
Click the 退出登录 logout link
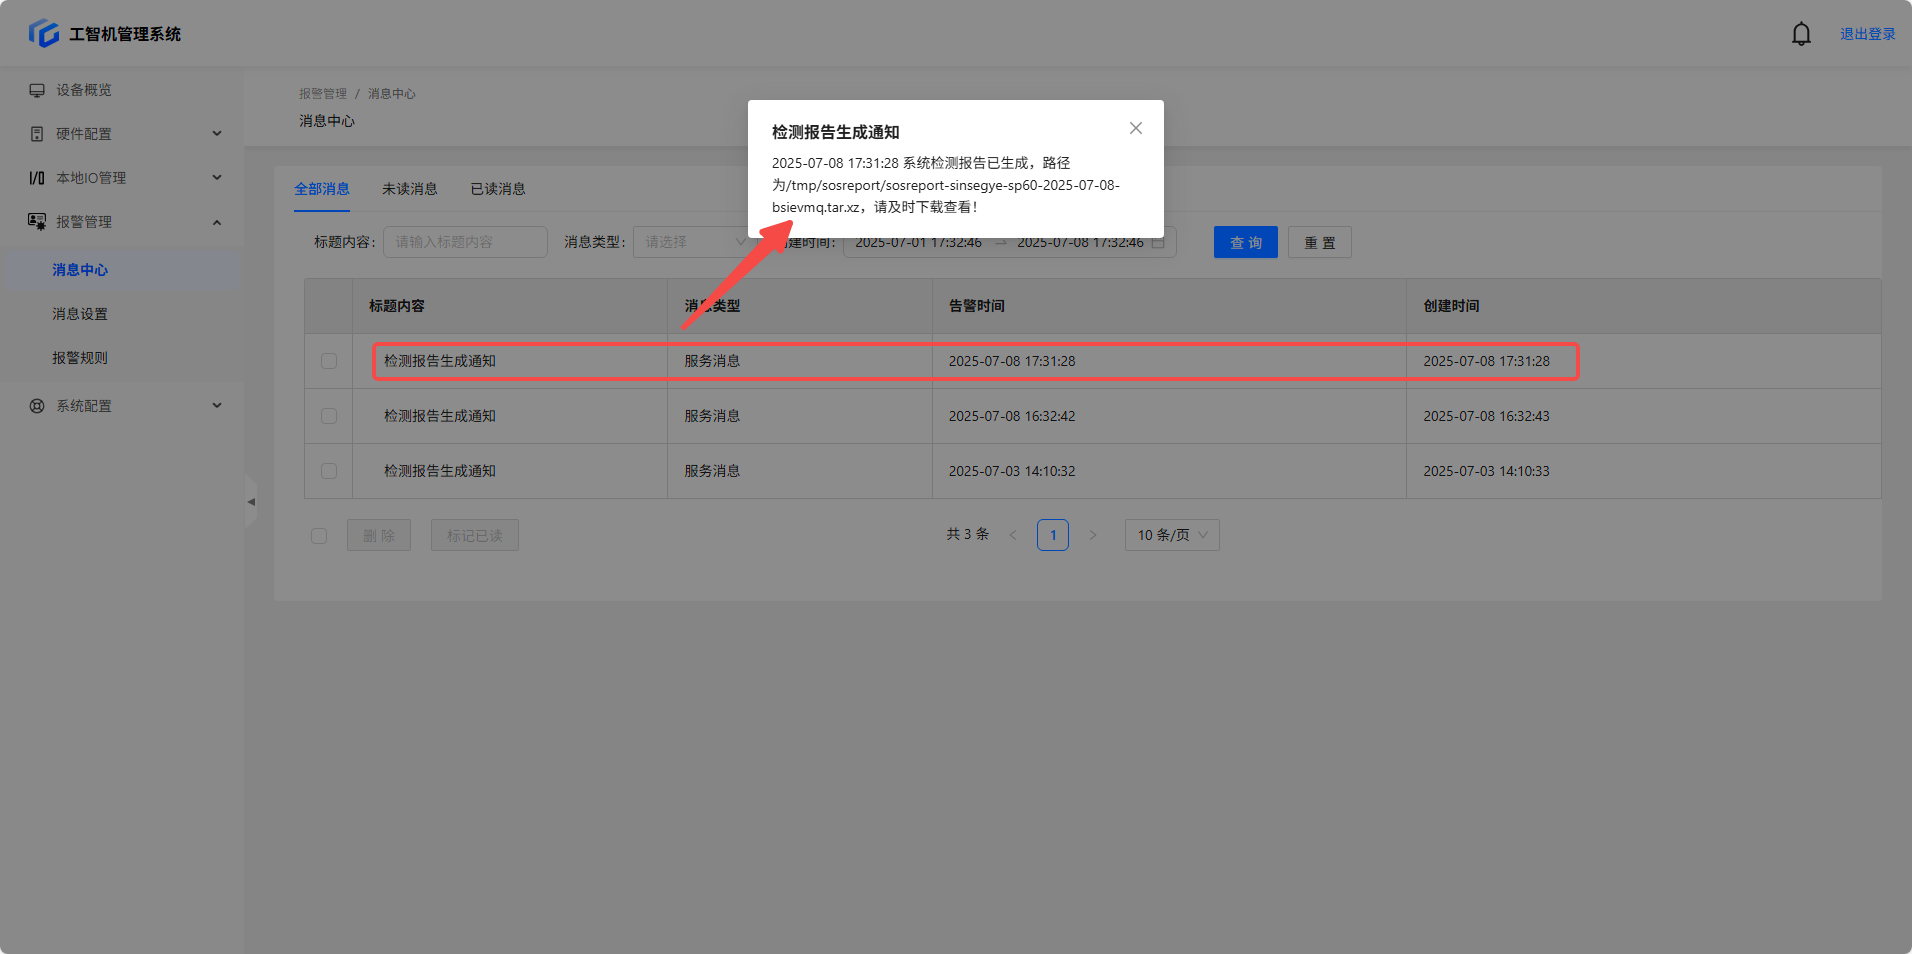(x=1867, y=34)
